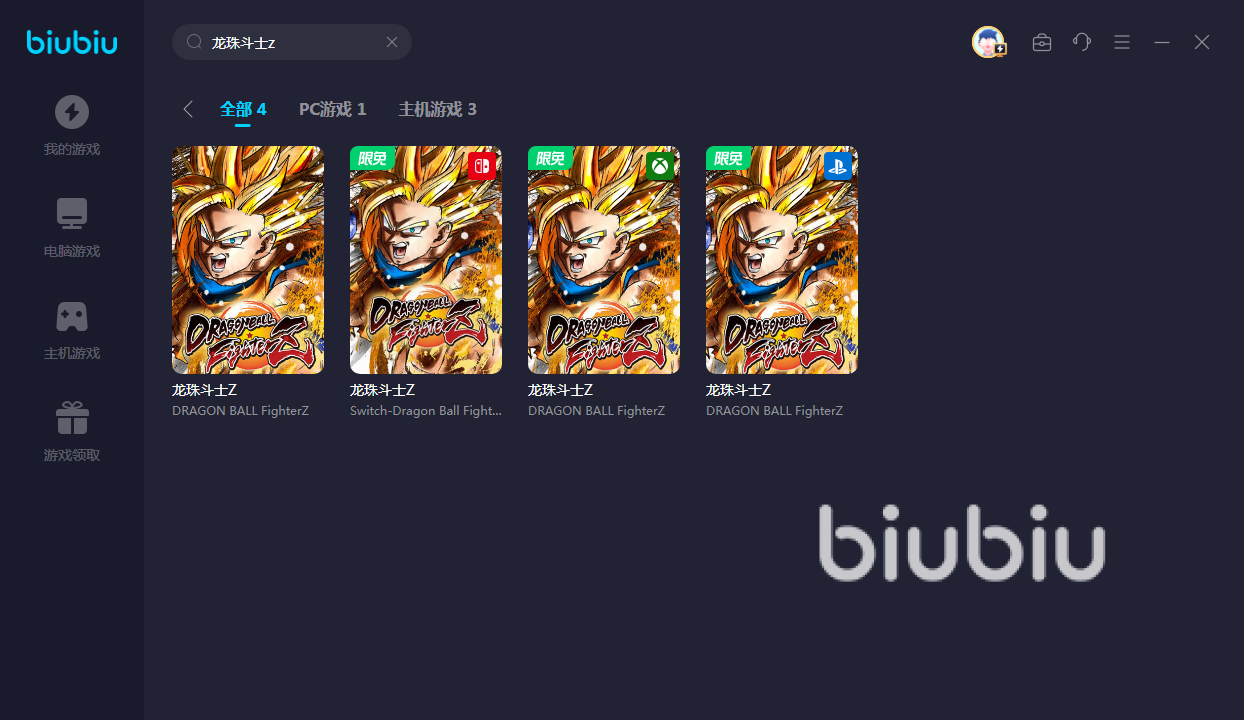Switch to the 全部 4 tab
1244x720 pixels.
pyautogui.click(x=243, y=109)
